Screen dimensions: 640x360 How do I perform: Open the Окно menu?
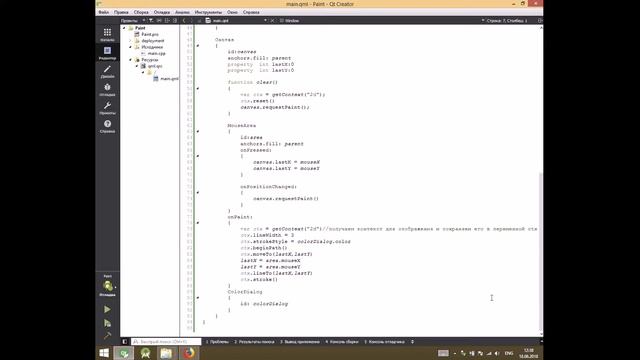pyautogui.click(x=232, y=12)
